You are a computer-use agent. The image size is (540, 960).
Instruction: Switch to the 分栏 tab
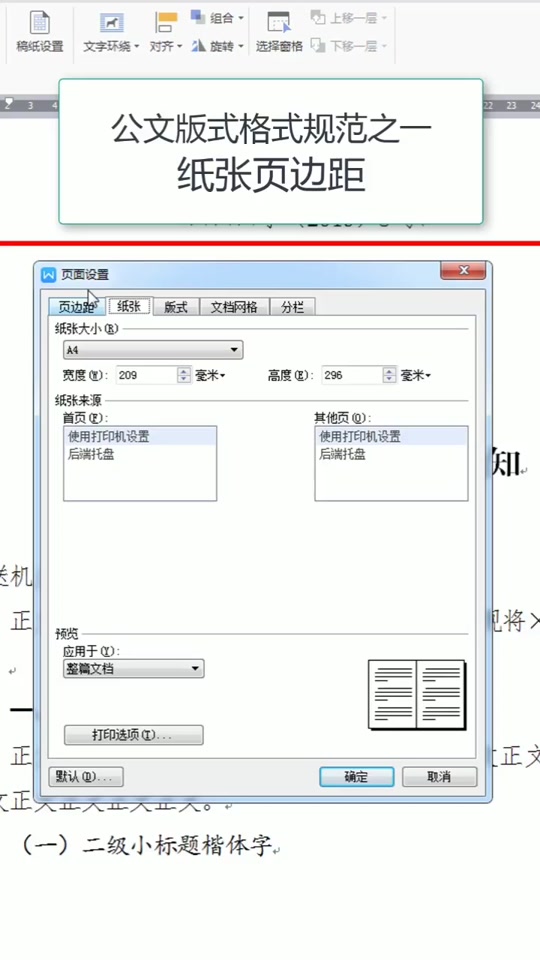tap(292, 307)
